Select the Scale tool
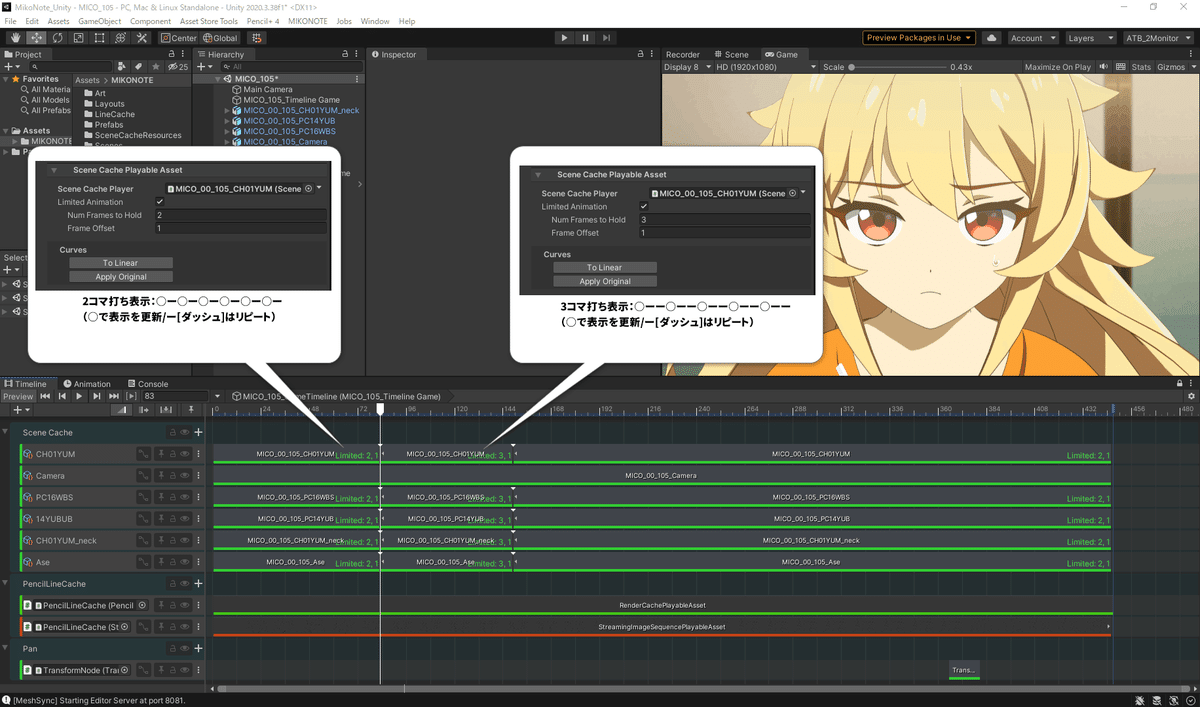1200x707 pixels. point(78,38)
